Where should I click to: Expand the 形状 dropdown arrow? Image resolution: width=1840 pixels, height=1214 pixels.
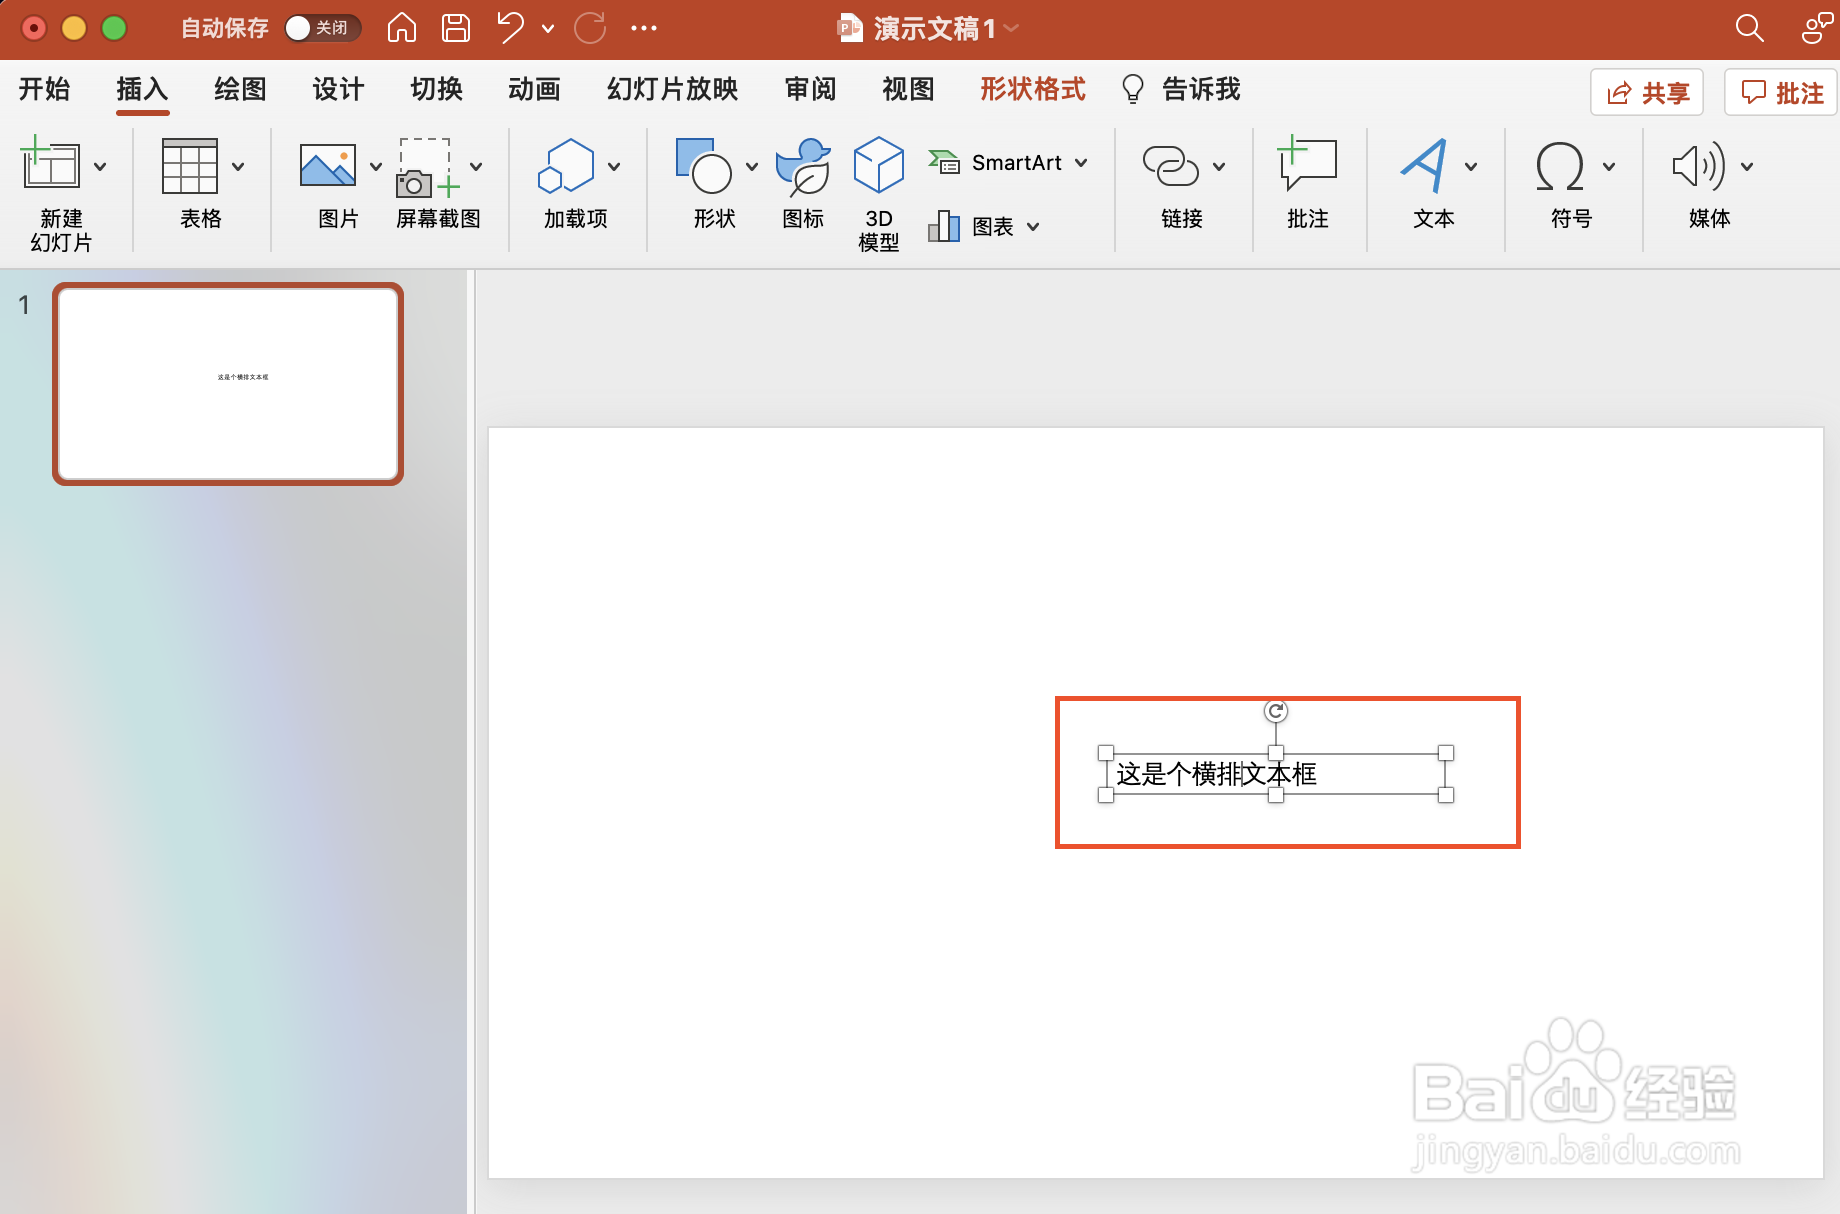point(752,167)
